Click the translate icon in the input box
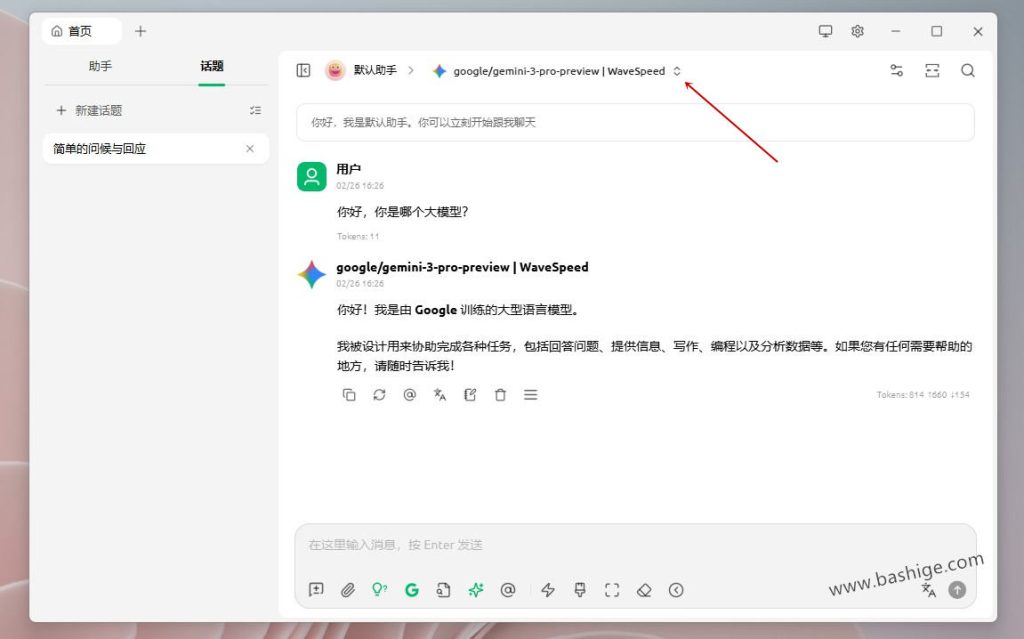The image size is (1024, 639). click(929, 590)
